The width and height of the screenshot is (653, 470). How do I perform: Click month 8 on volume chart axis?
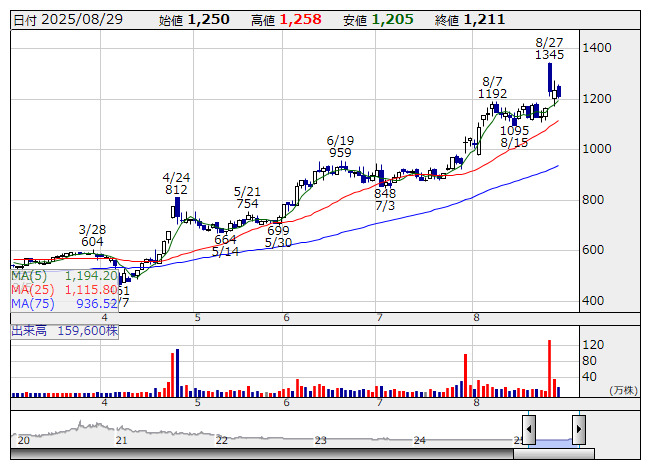click(x=476, y=403)
